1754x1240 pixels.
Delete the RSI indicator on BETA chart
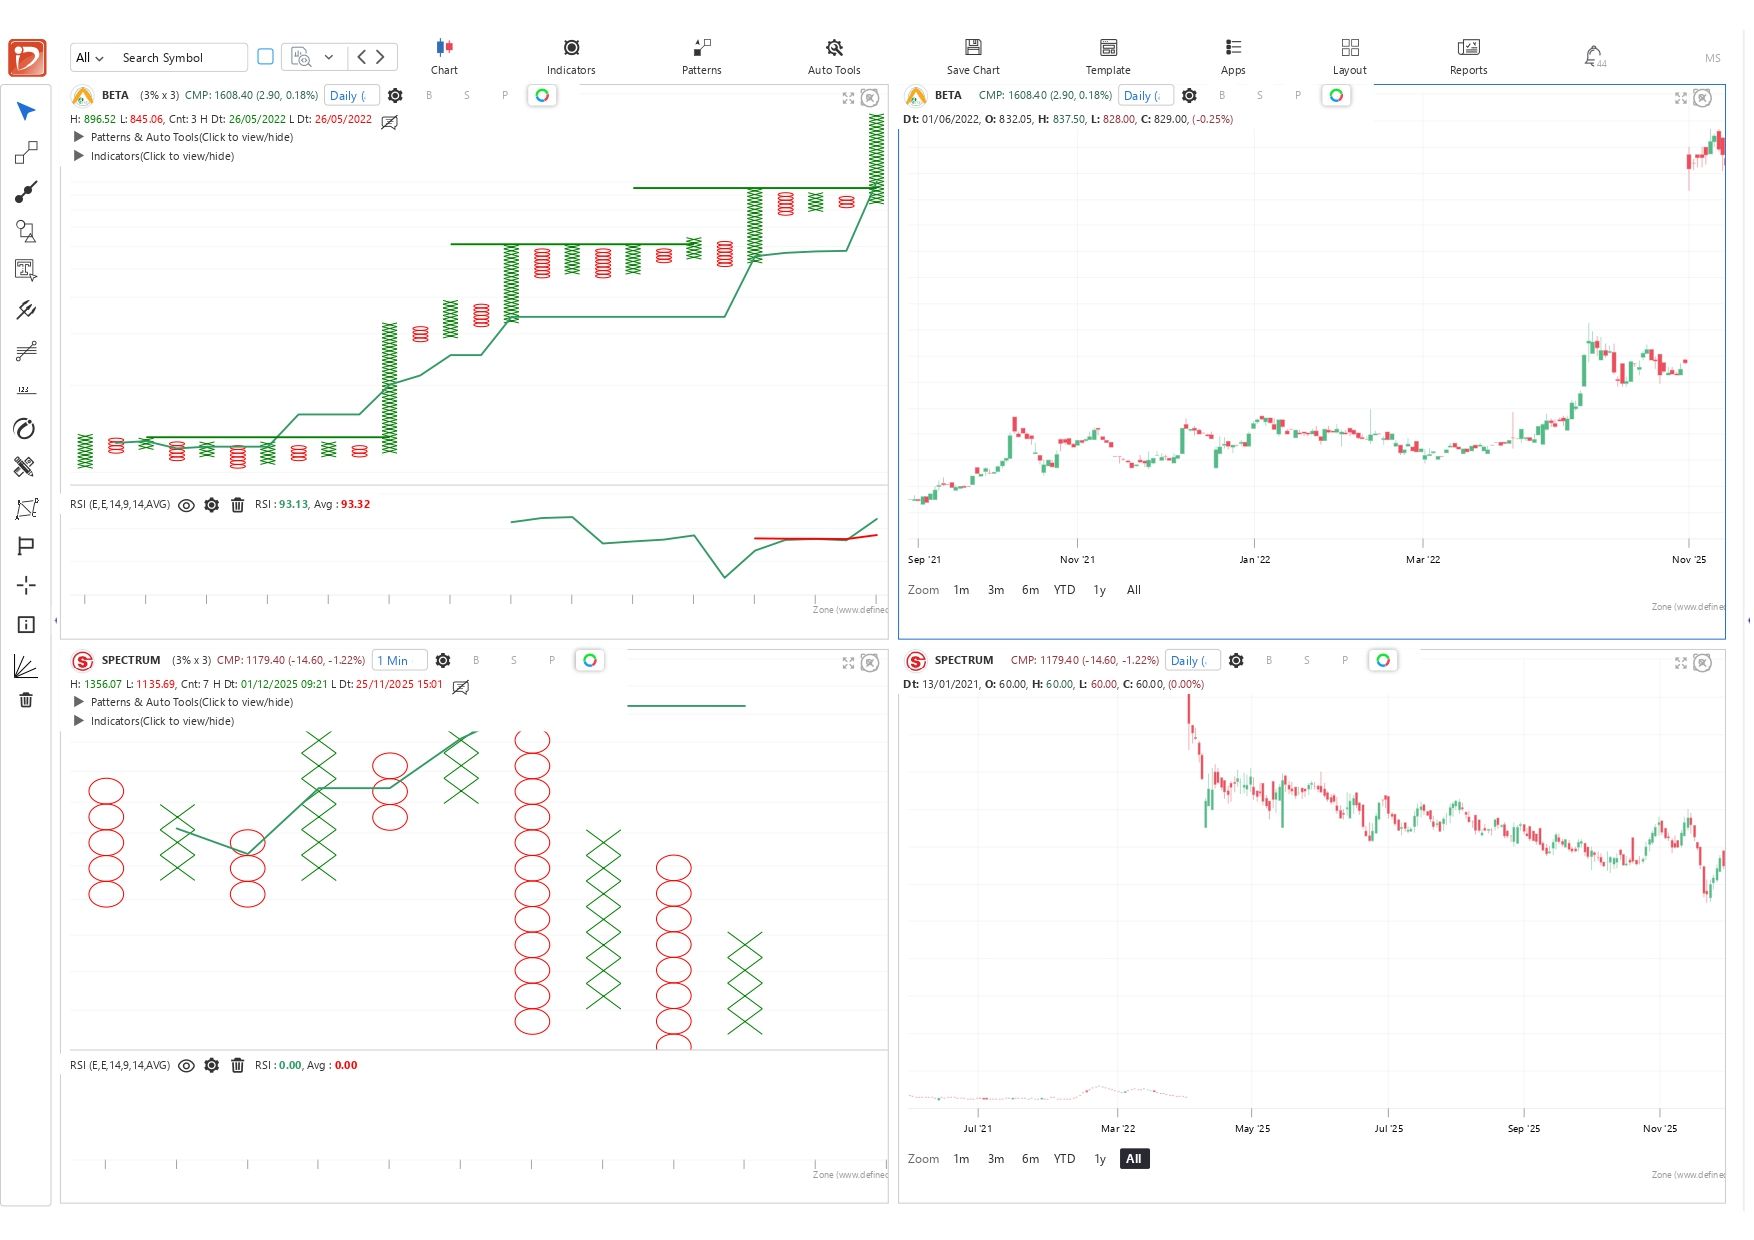coord(237,505)
